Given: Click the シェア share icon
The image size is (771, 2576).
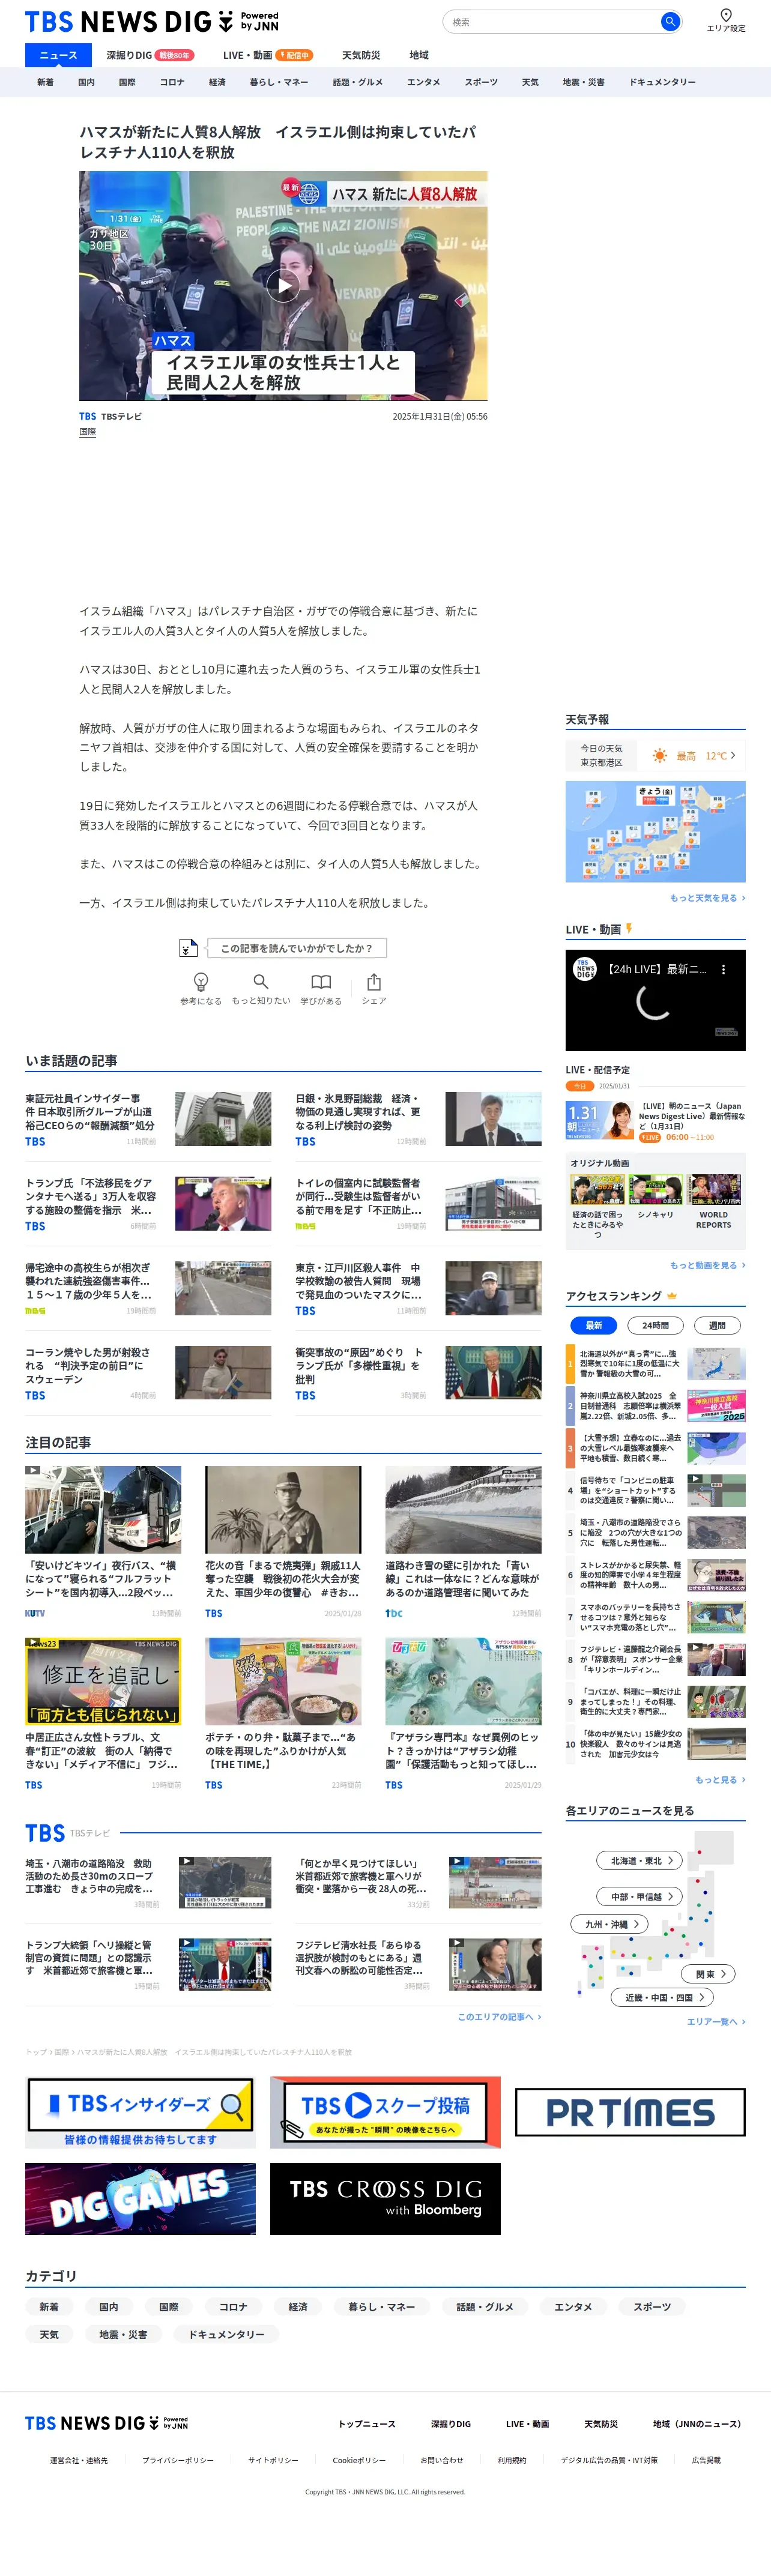Looking at the screenshot, I should point(374,981).
